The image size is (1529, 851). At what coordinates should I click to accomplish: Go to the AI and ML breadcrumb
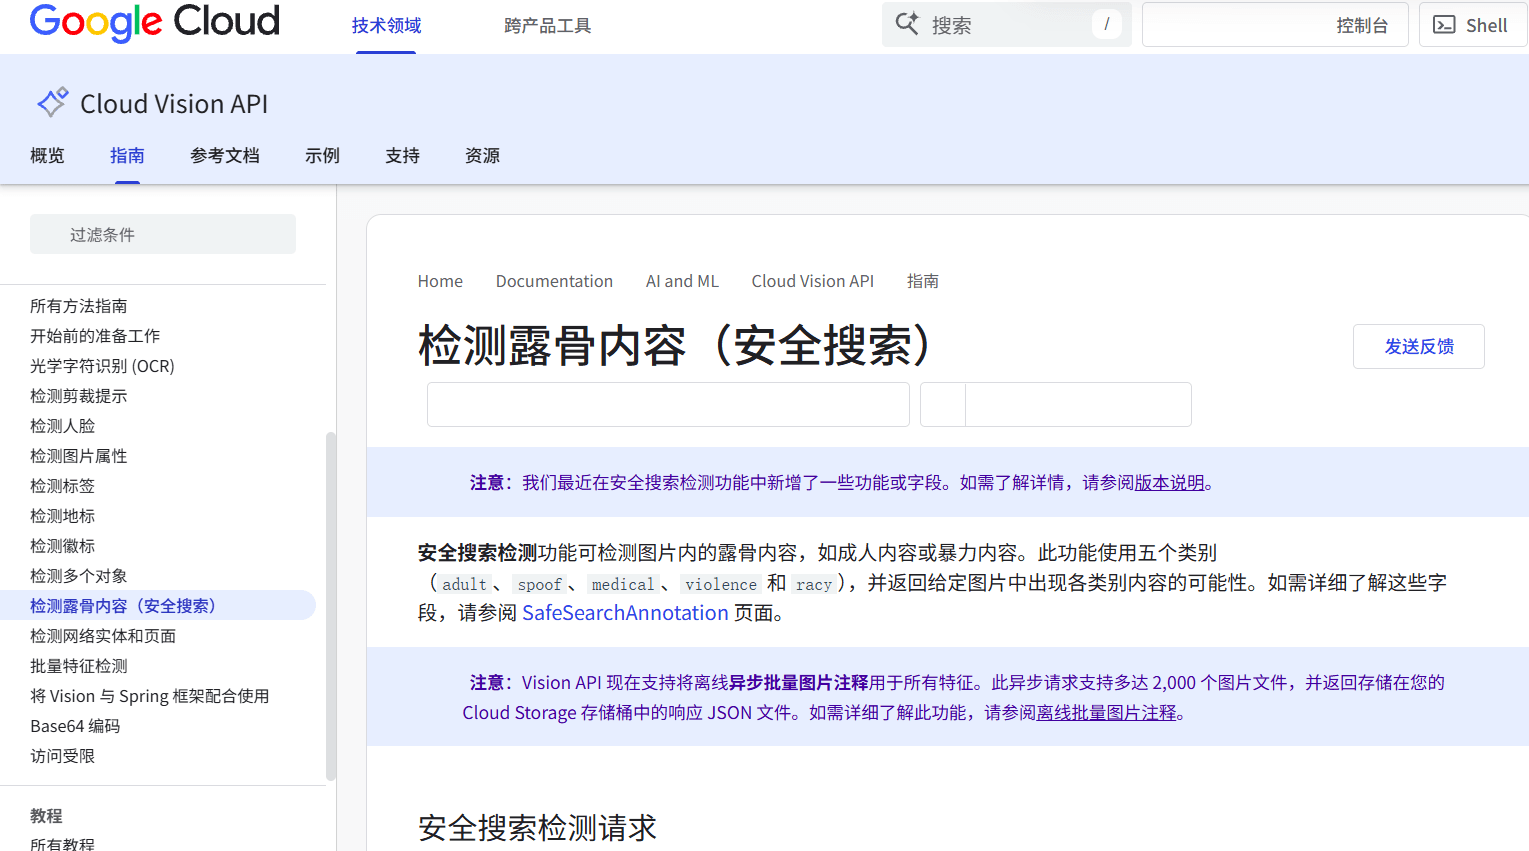click(x=682, y=282)
